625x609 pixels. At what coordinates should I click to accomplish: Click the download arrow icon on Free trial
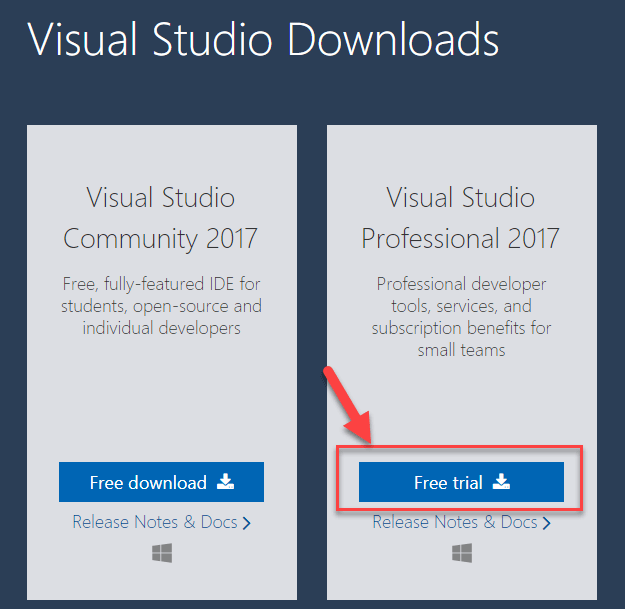pos(501,482)
